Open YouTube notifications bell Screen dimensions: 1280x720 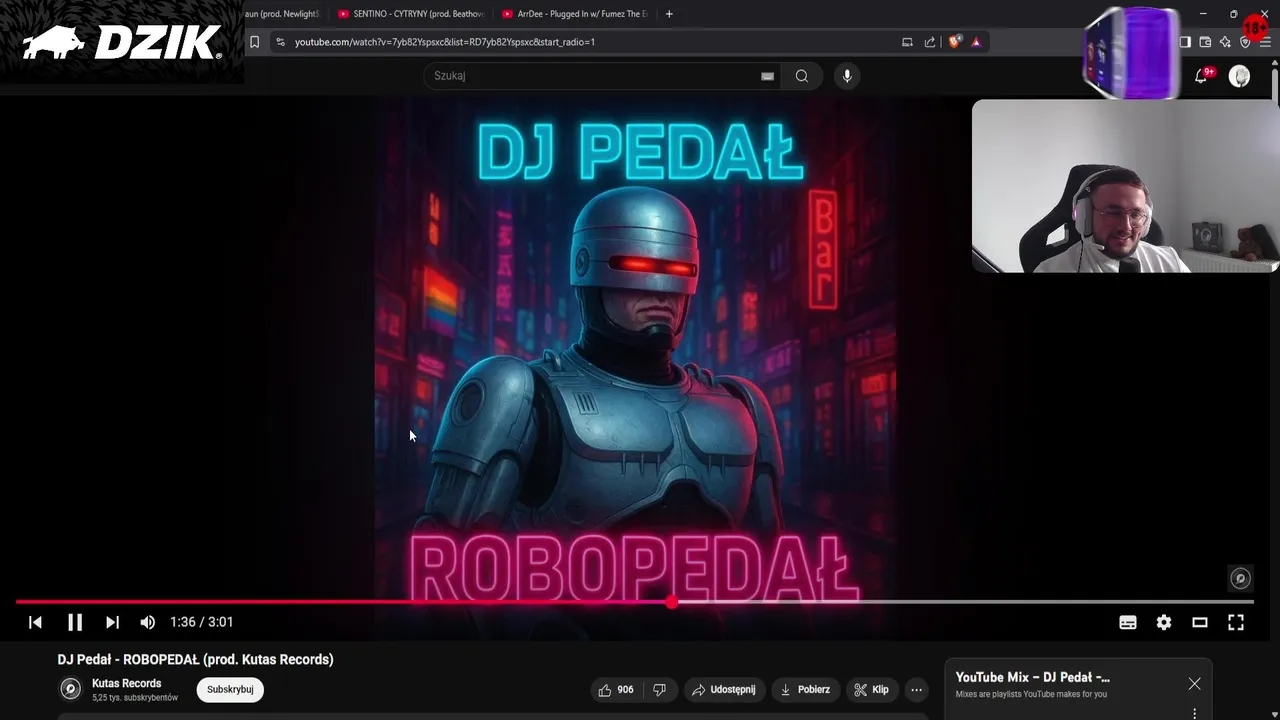point(1202,76)
